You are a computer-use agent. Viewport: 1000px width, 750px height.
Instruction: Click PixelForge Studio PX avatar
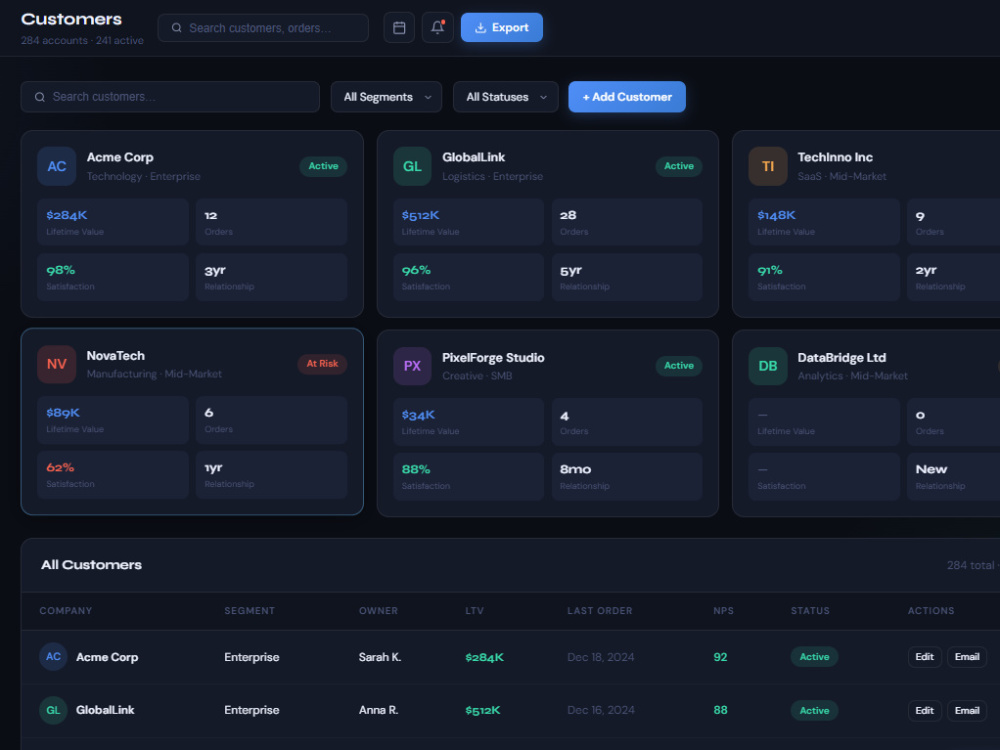pyautogui.click(x=412, y=366)
